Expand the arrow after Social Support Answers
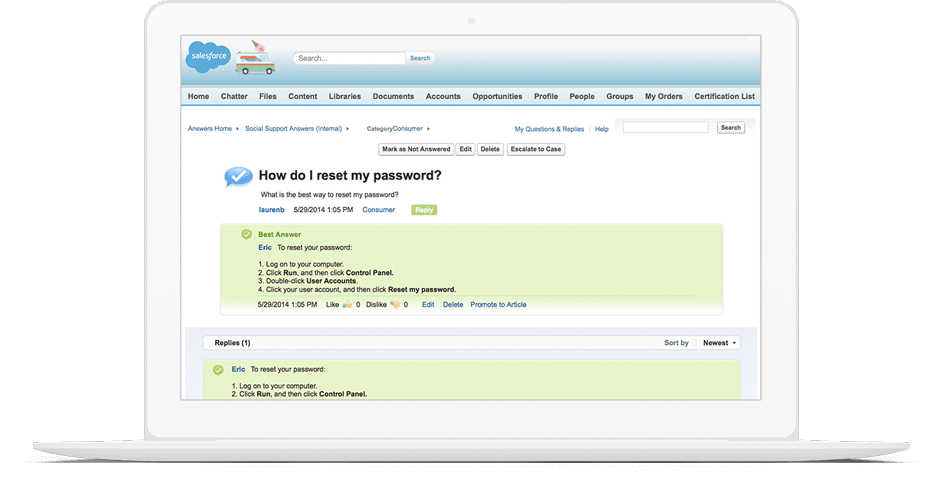Screen dimensions: 945x500 click(347, 129)
